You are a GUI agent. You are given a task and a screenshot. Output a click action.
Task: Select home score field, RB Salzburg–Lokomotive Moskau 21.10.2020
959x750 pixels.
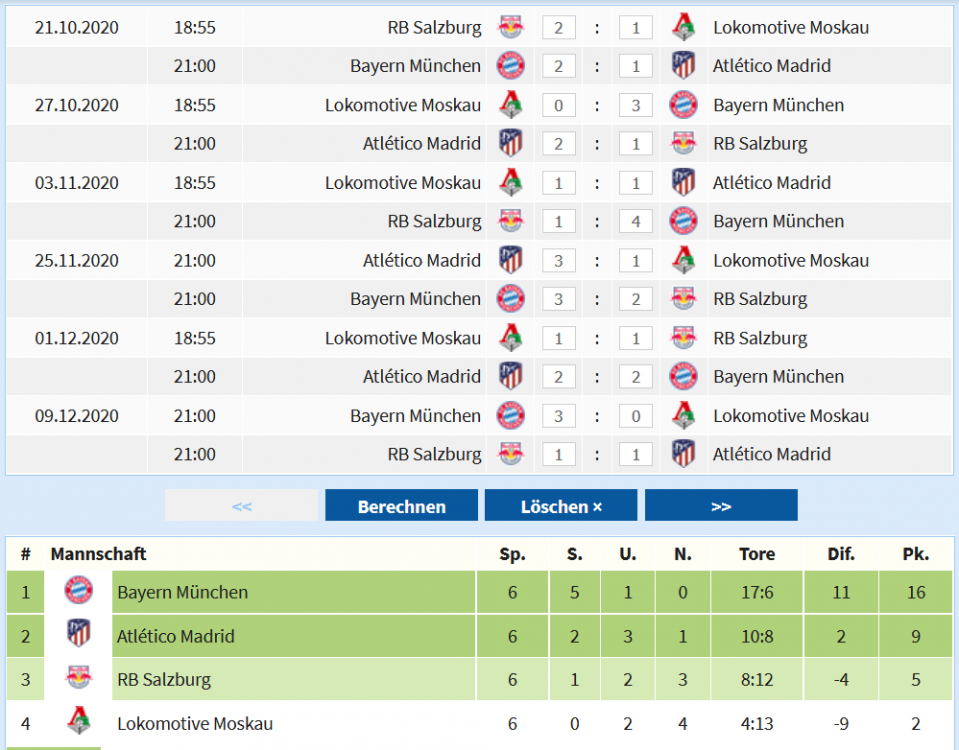[x=558, y=28]
